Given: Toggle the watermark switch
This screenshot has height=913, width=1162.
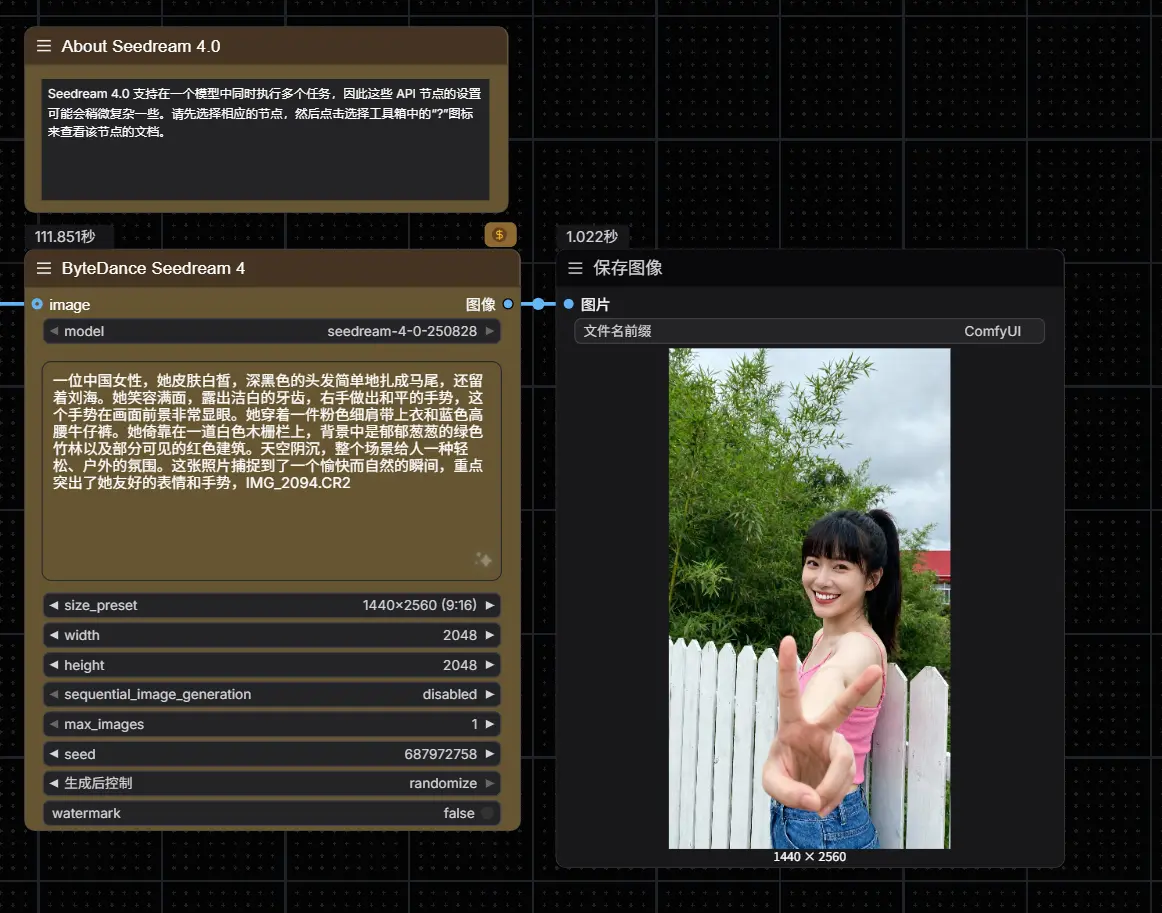Looking at the screenshot, I should (487, 813).
